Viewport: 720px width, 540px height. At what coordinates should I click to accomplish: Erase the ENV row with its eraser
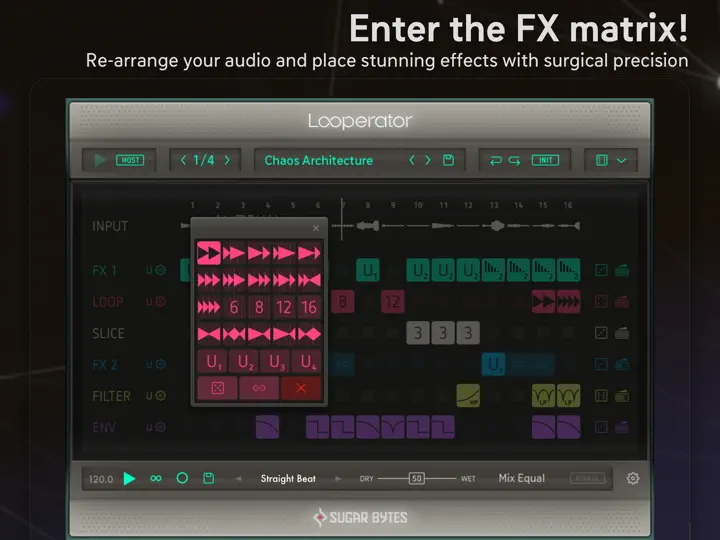(x=622, y=427)
